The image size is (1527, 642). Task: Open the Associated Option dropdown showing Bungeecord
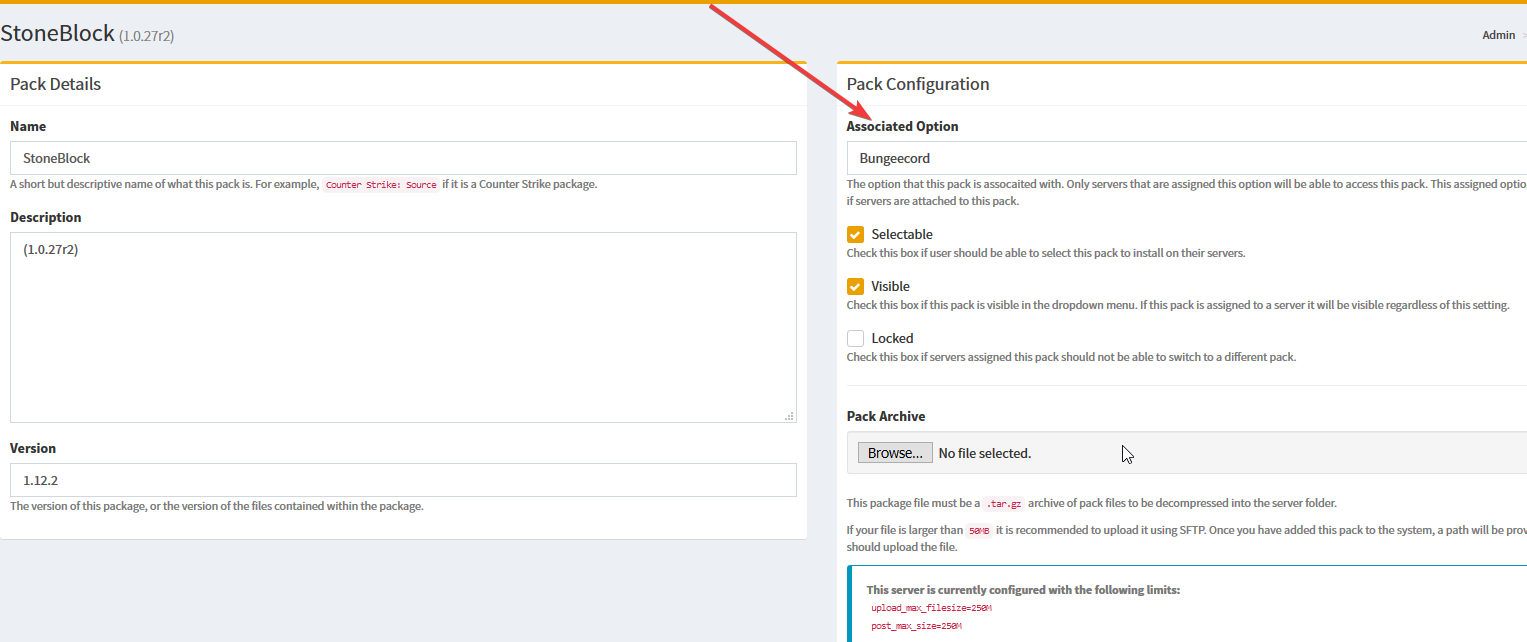point(1185,158)
